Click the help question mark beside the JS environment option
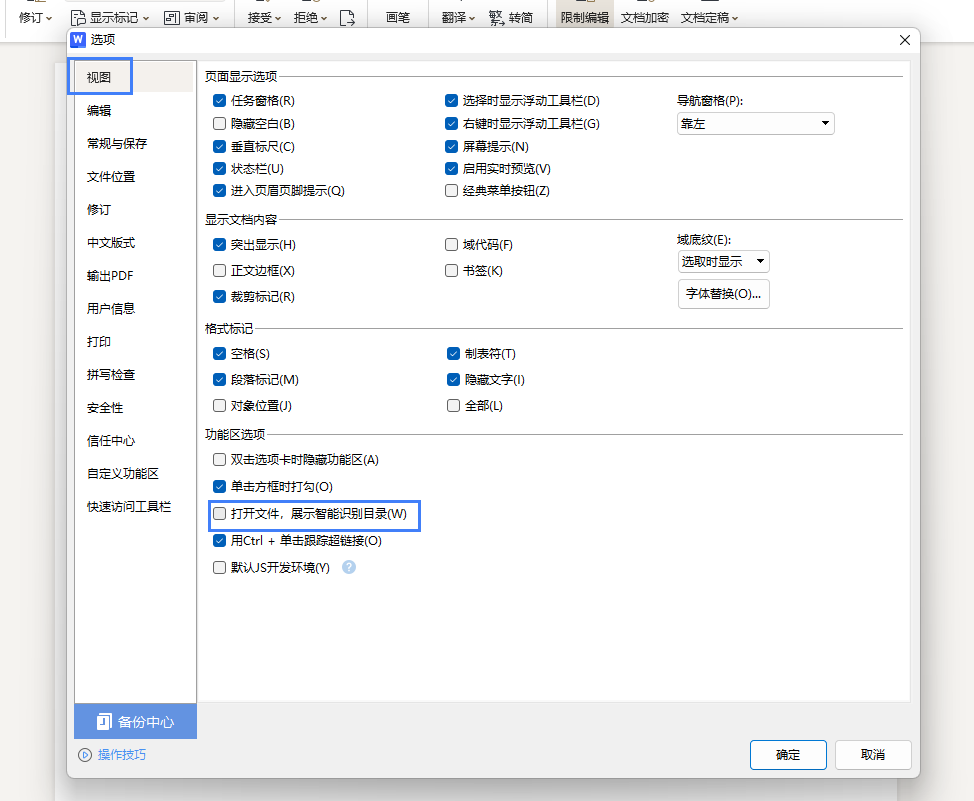The height and width of the screenshot is (801, 974). 349,567
